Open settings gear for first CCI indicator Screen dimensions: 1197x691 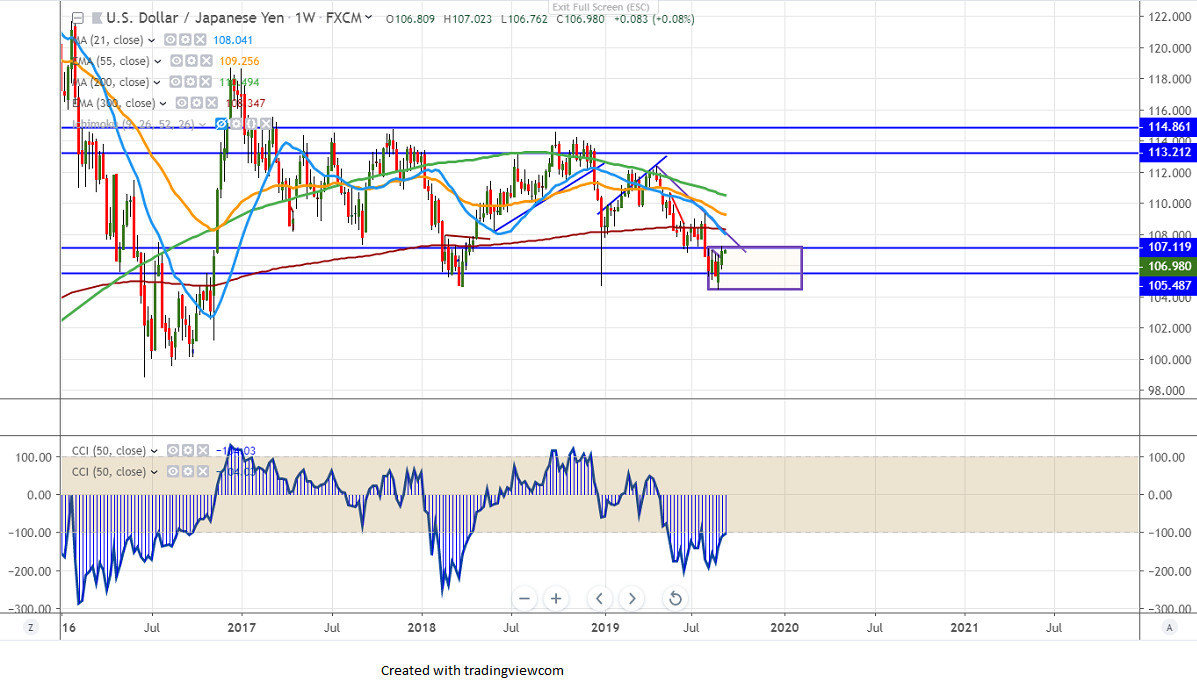point(186,451)
